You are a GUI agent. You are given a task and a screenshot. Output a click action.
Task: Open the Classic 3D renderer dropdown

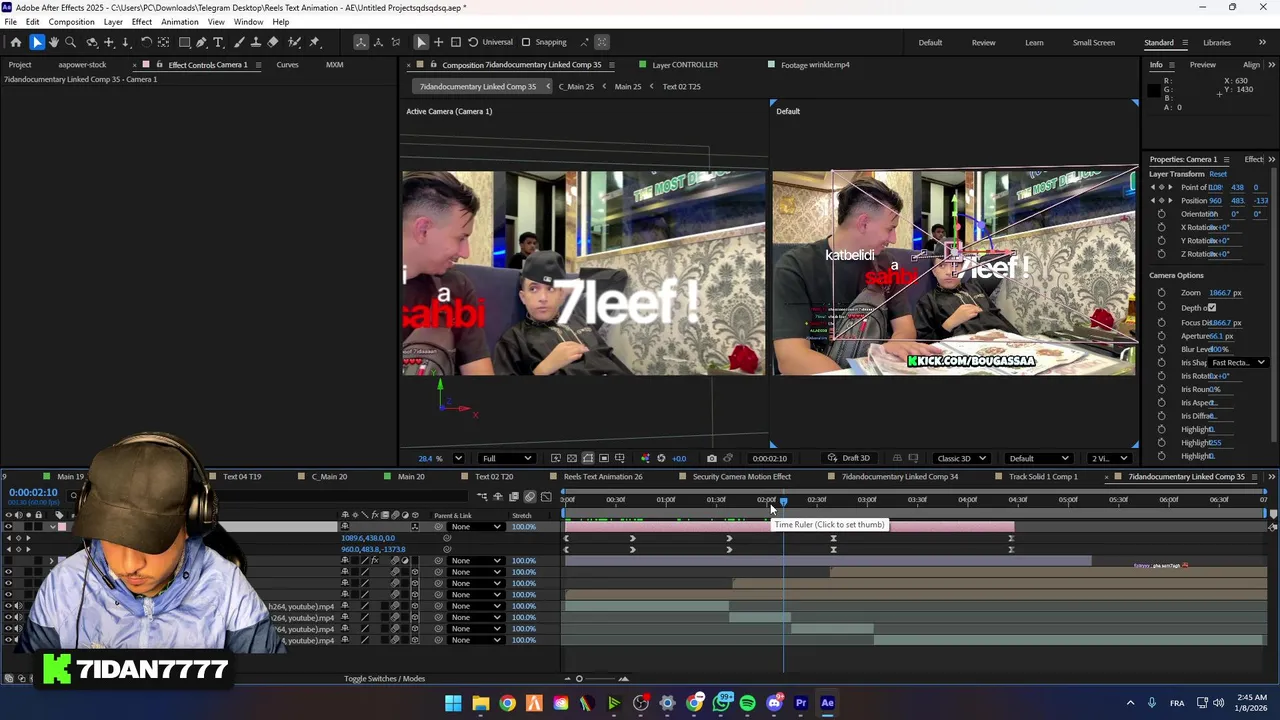click(x=962, y=458)
